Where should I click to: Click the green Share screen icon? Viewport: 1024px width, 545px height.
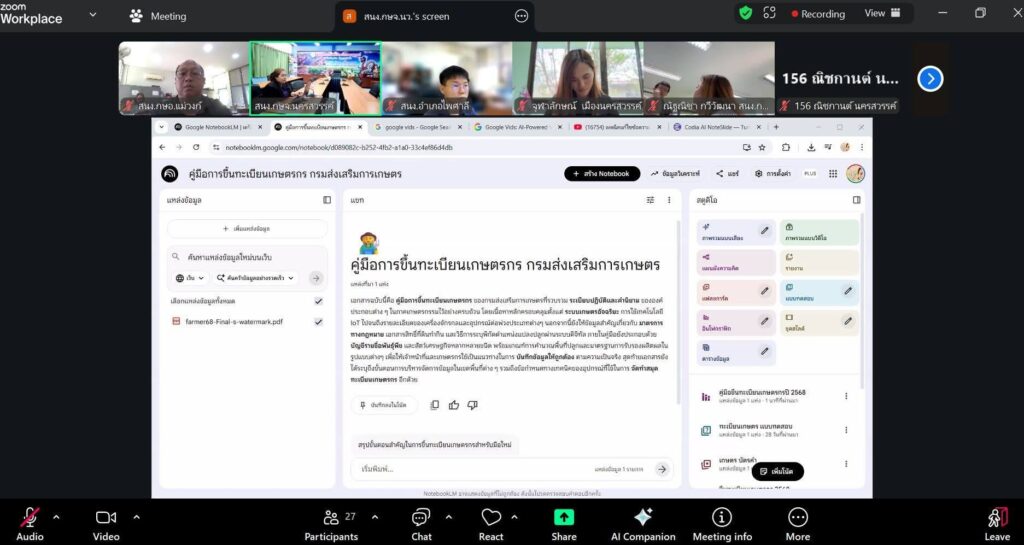coord(564,517)
